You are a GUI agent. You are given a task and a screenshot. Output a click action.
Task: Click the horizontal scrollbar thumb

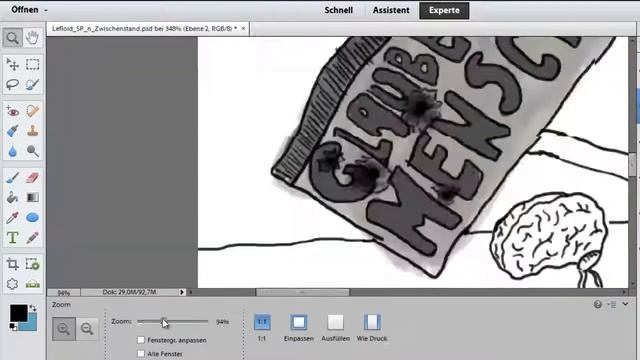pos(302,292)
